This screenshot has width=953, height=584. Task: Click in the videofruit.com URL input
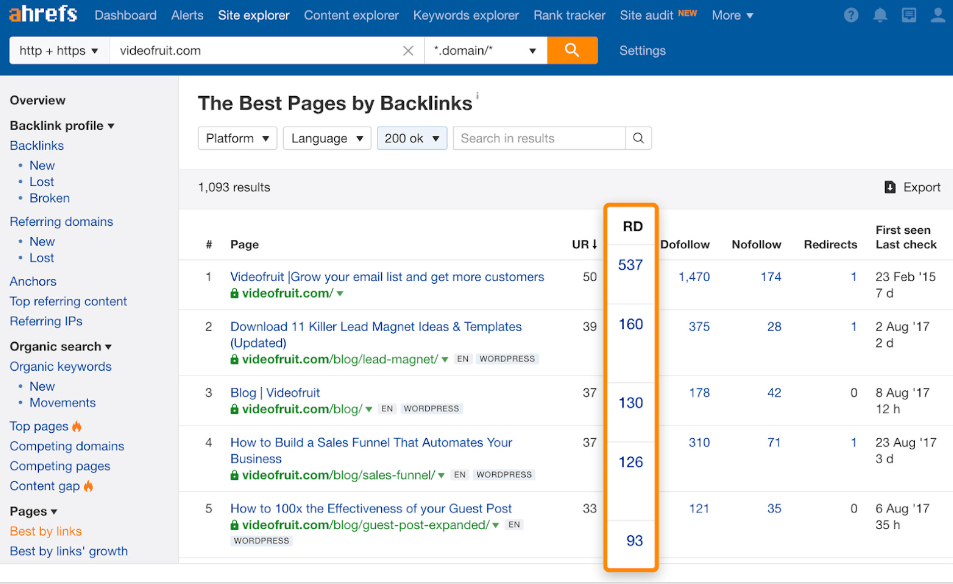coord(255,50)
